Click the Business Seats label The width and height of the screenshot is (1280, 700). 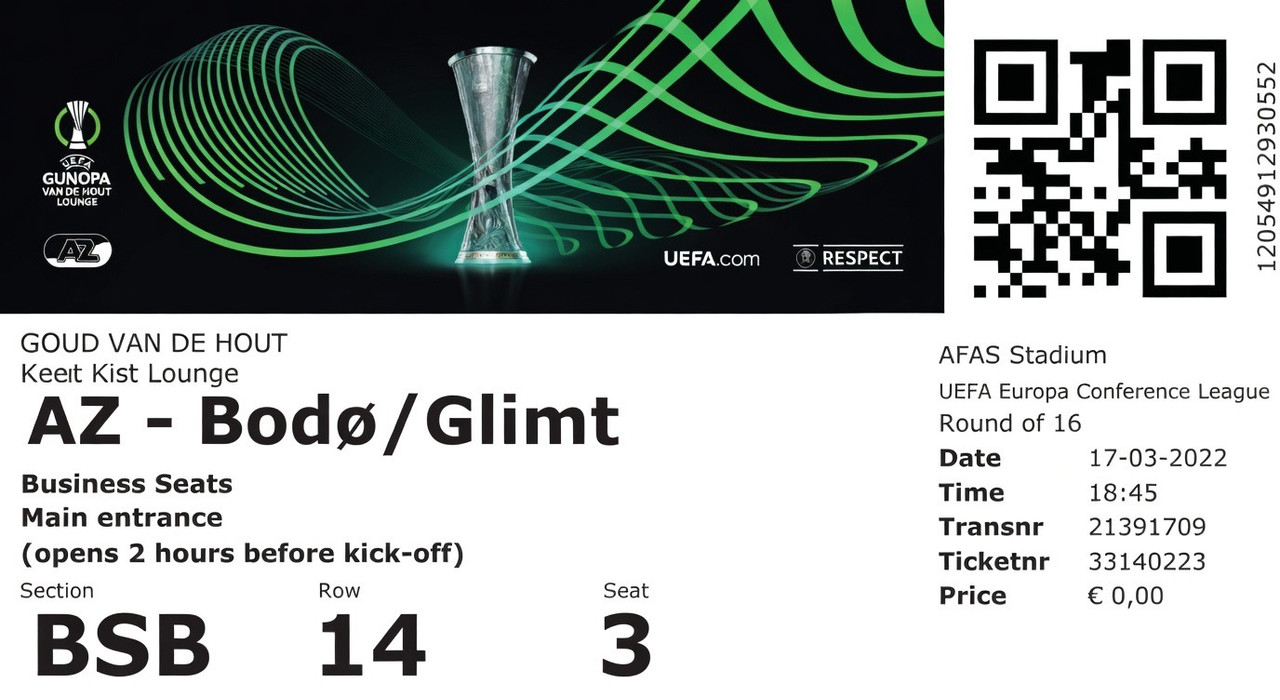(x=127, y=484)
